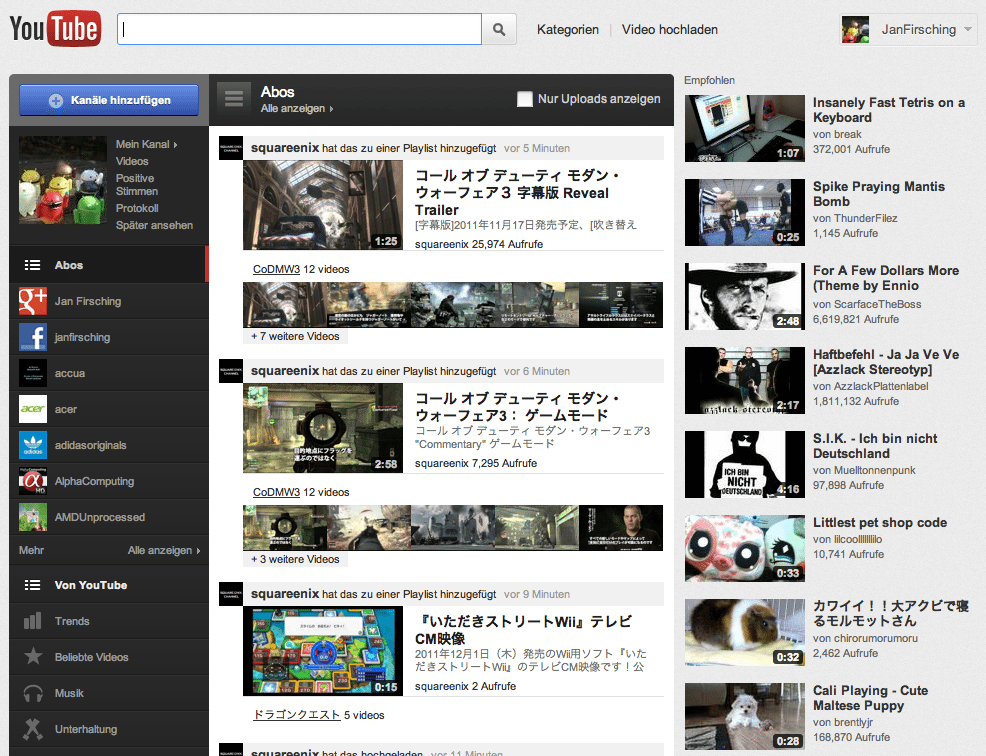The height and width of the screenshot is (756, 986).
Task: Open Kategorien in the top navigation
Action: click(x=568, y=30)
